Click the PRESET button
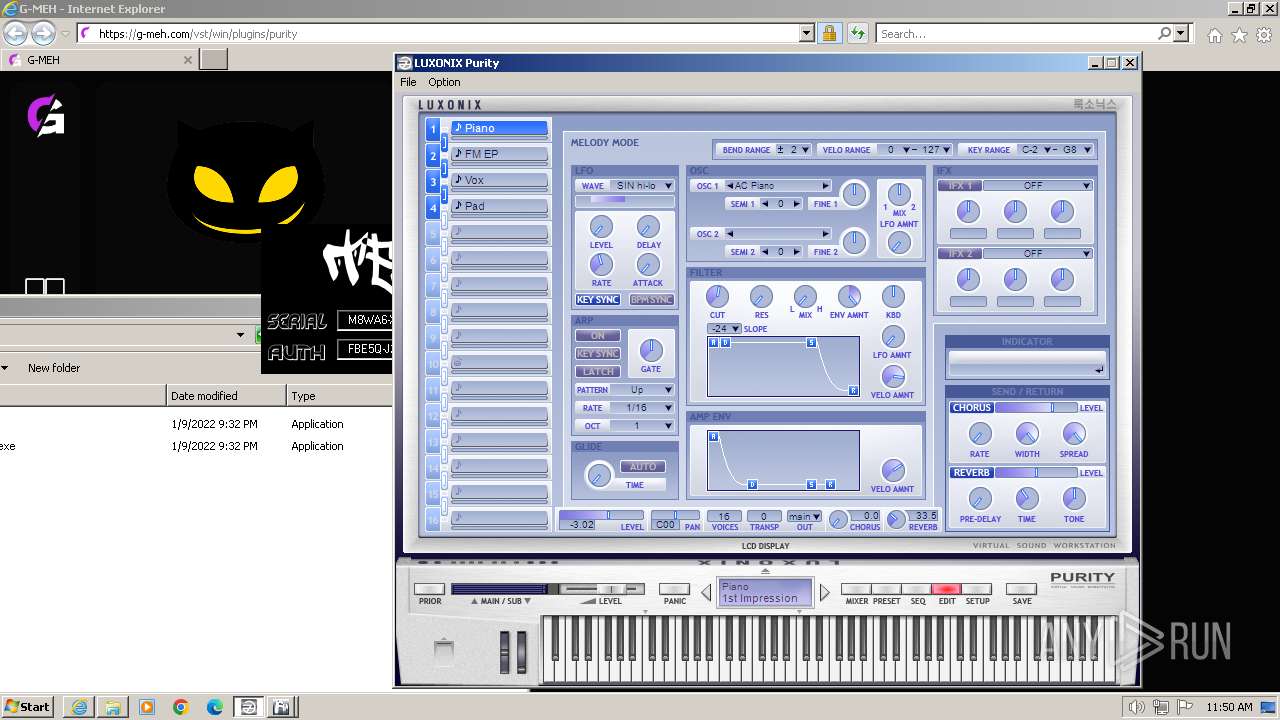1280x720 pixels. click(886, 589)
